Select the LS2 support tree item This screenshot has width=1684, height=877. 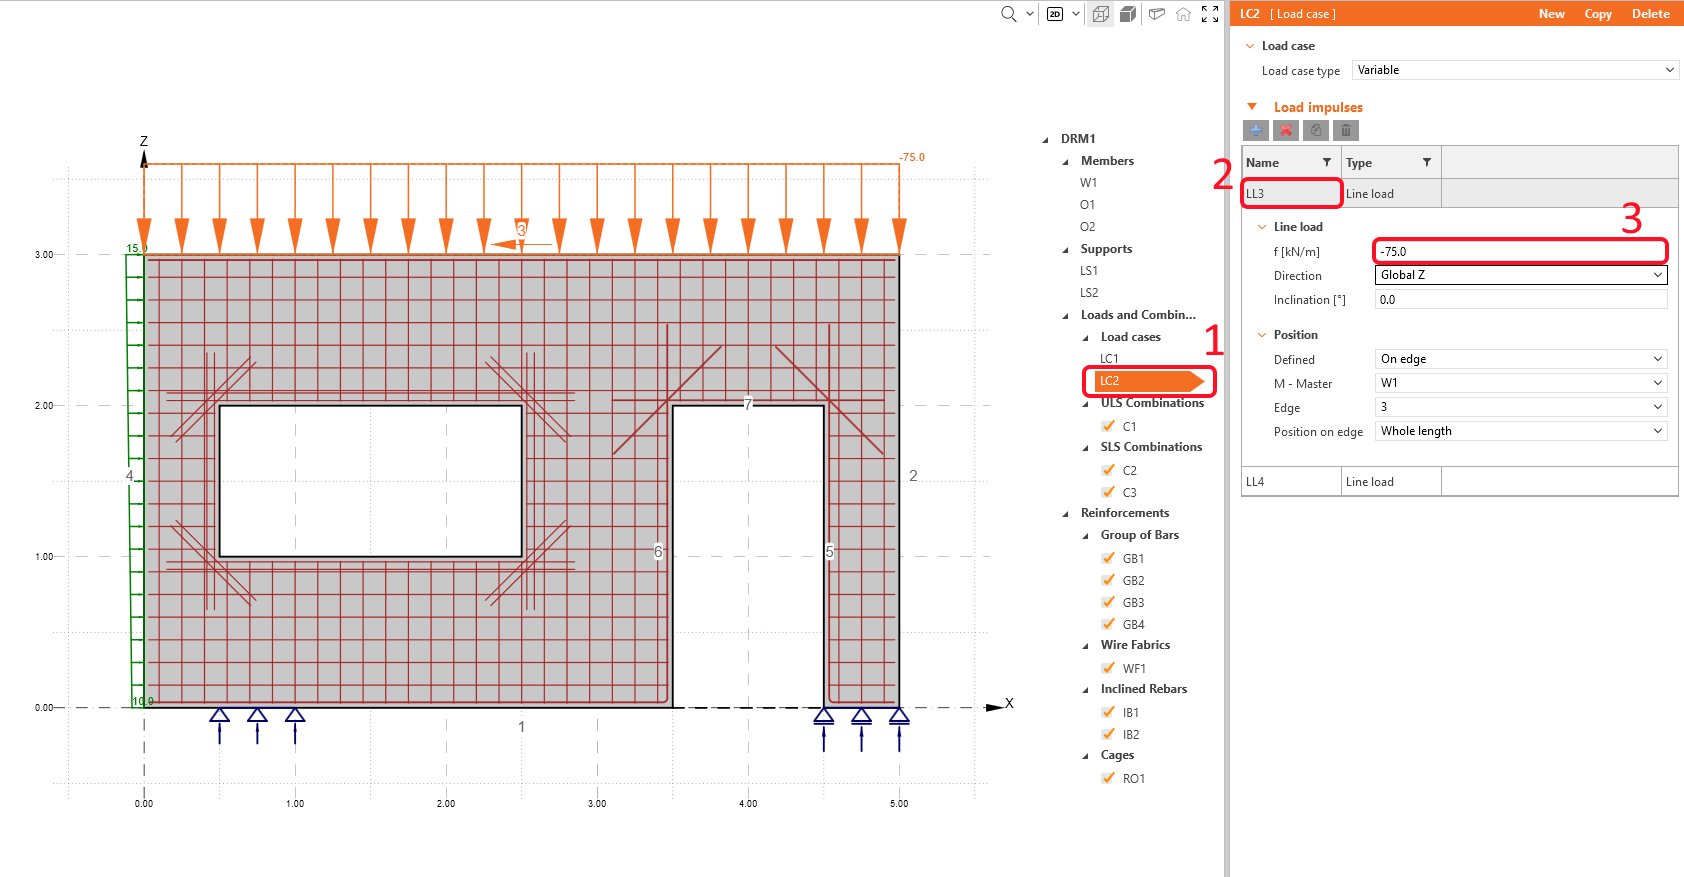coord(1089,293)
